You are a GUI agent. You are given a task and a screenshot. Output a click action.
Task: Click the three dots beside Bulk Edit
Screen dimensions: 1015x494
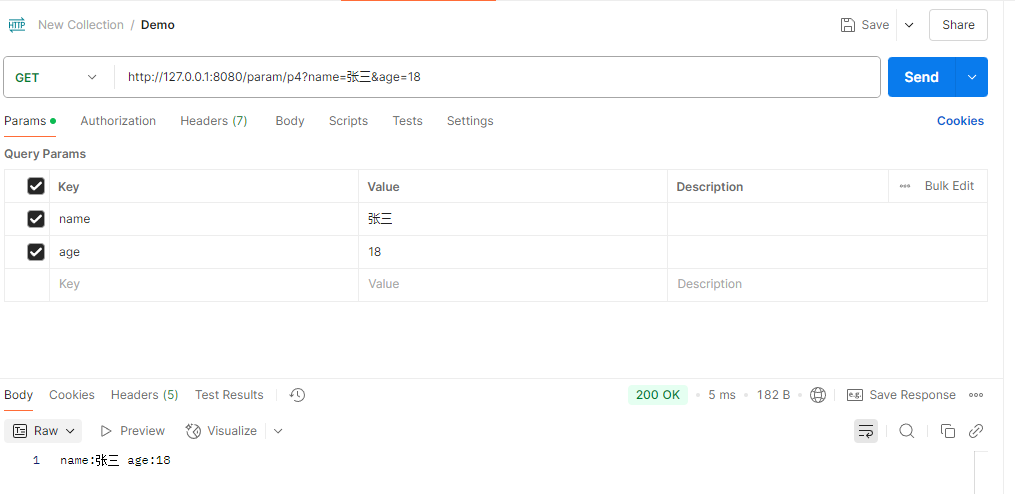[x=905, y=186]
